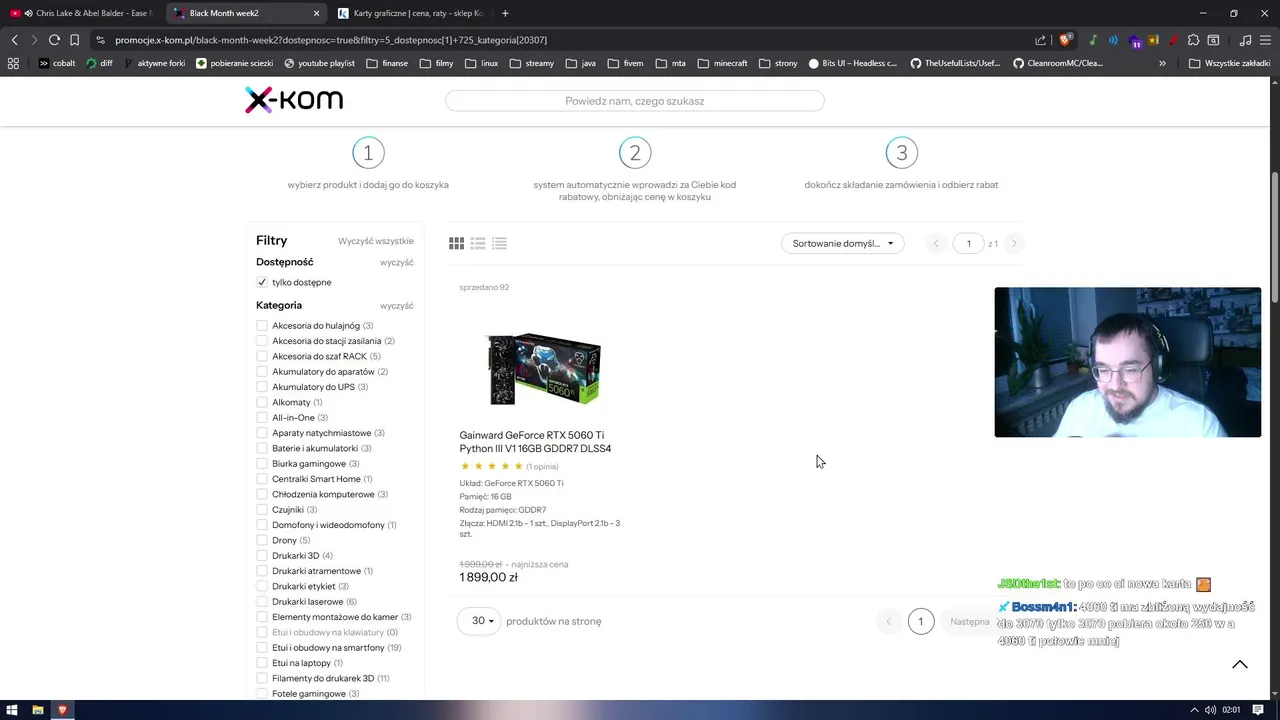Click volume icon in system tray
This screenshot has height=720, width=1280.
(1210, 710)
